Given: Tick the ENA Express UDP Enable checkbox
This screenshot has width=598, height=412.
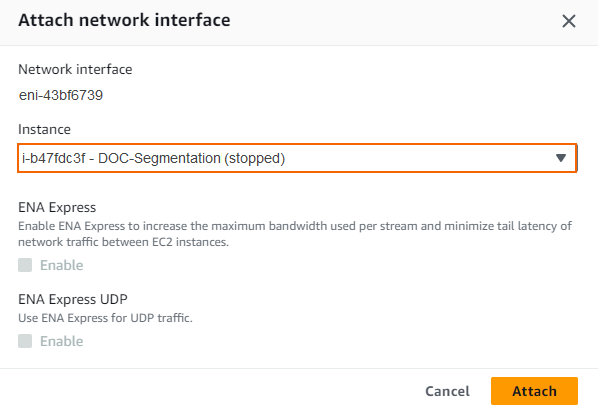Looking at the screenshot, I should pyautogui.click(x=25, y=341).
